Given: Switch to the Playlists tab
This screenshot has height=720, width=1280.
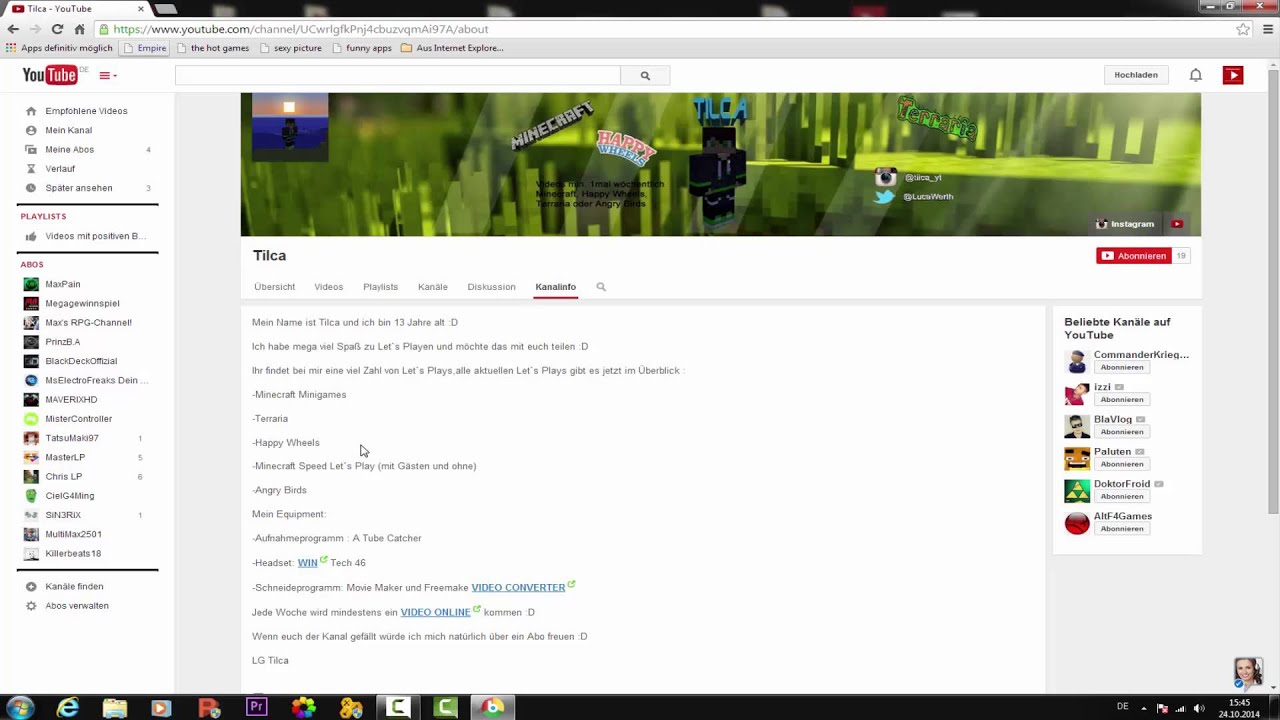Looking at the screenshot, I should (380, 287).
